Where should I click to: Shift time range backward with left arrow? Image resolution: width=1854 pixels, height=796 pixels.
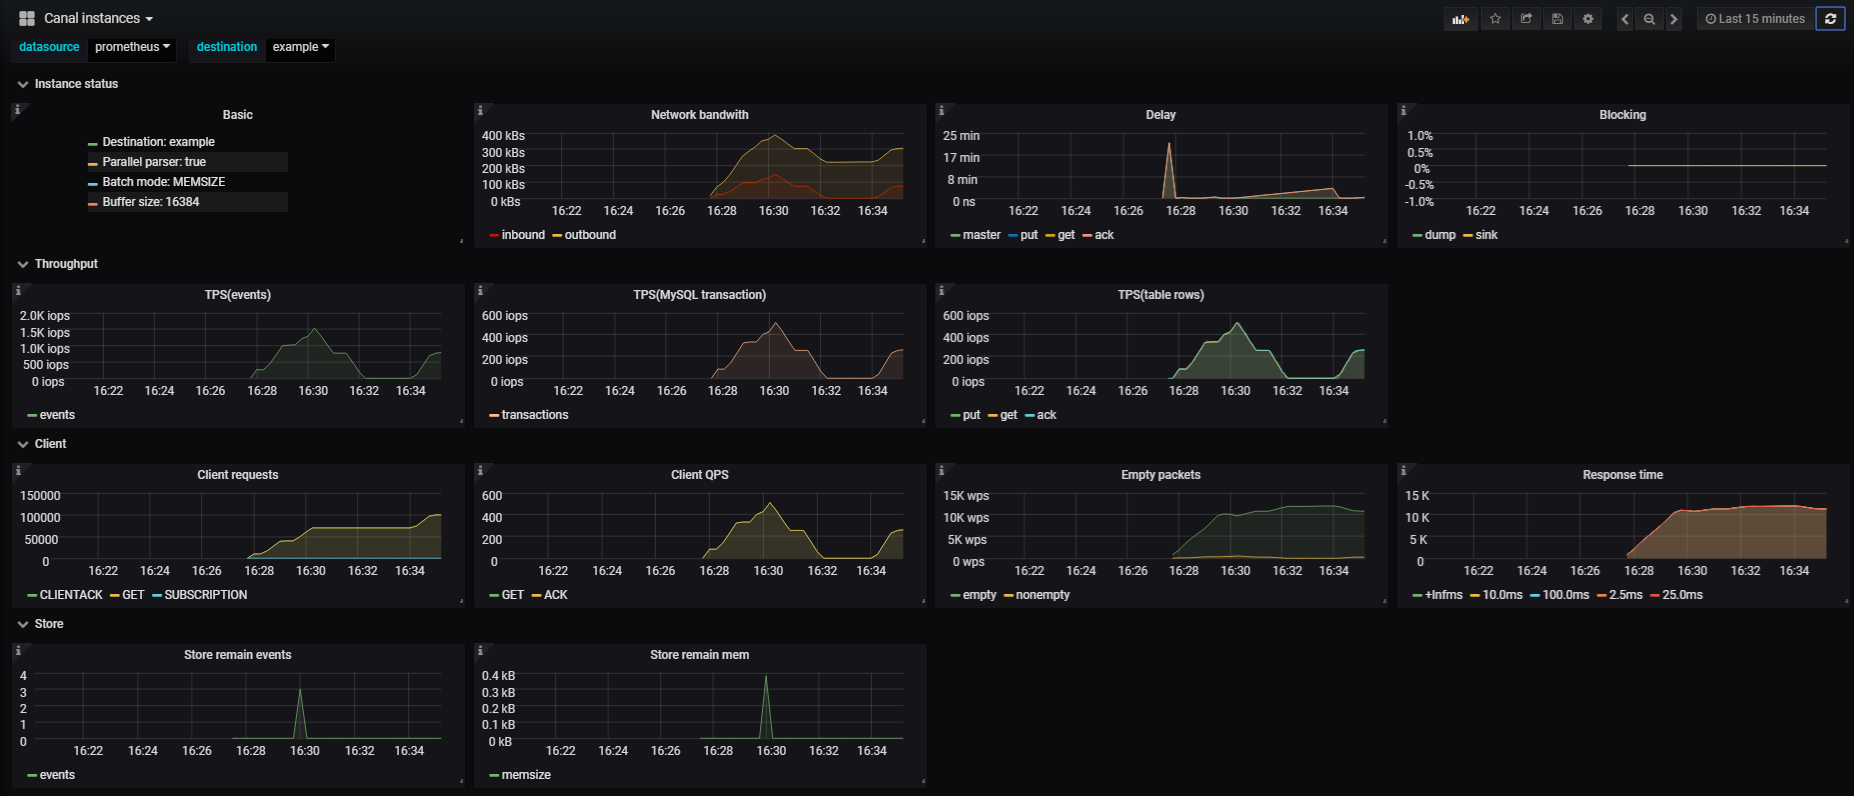(1625, 19)
